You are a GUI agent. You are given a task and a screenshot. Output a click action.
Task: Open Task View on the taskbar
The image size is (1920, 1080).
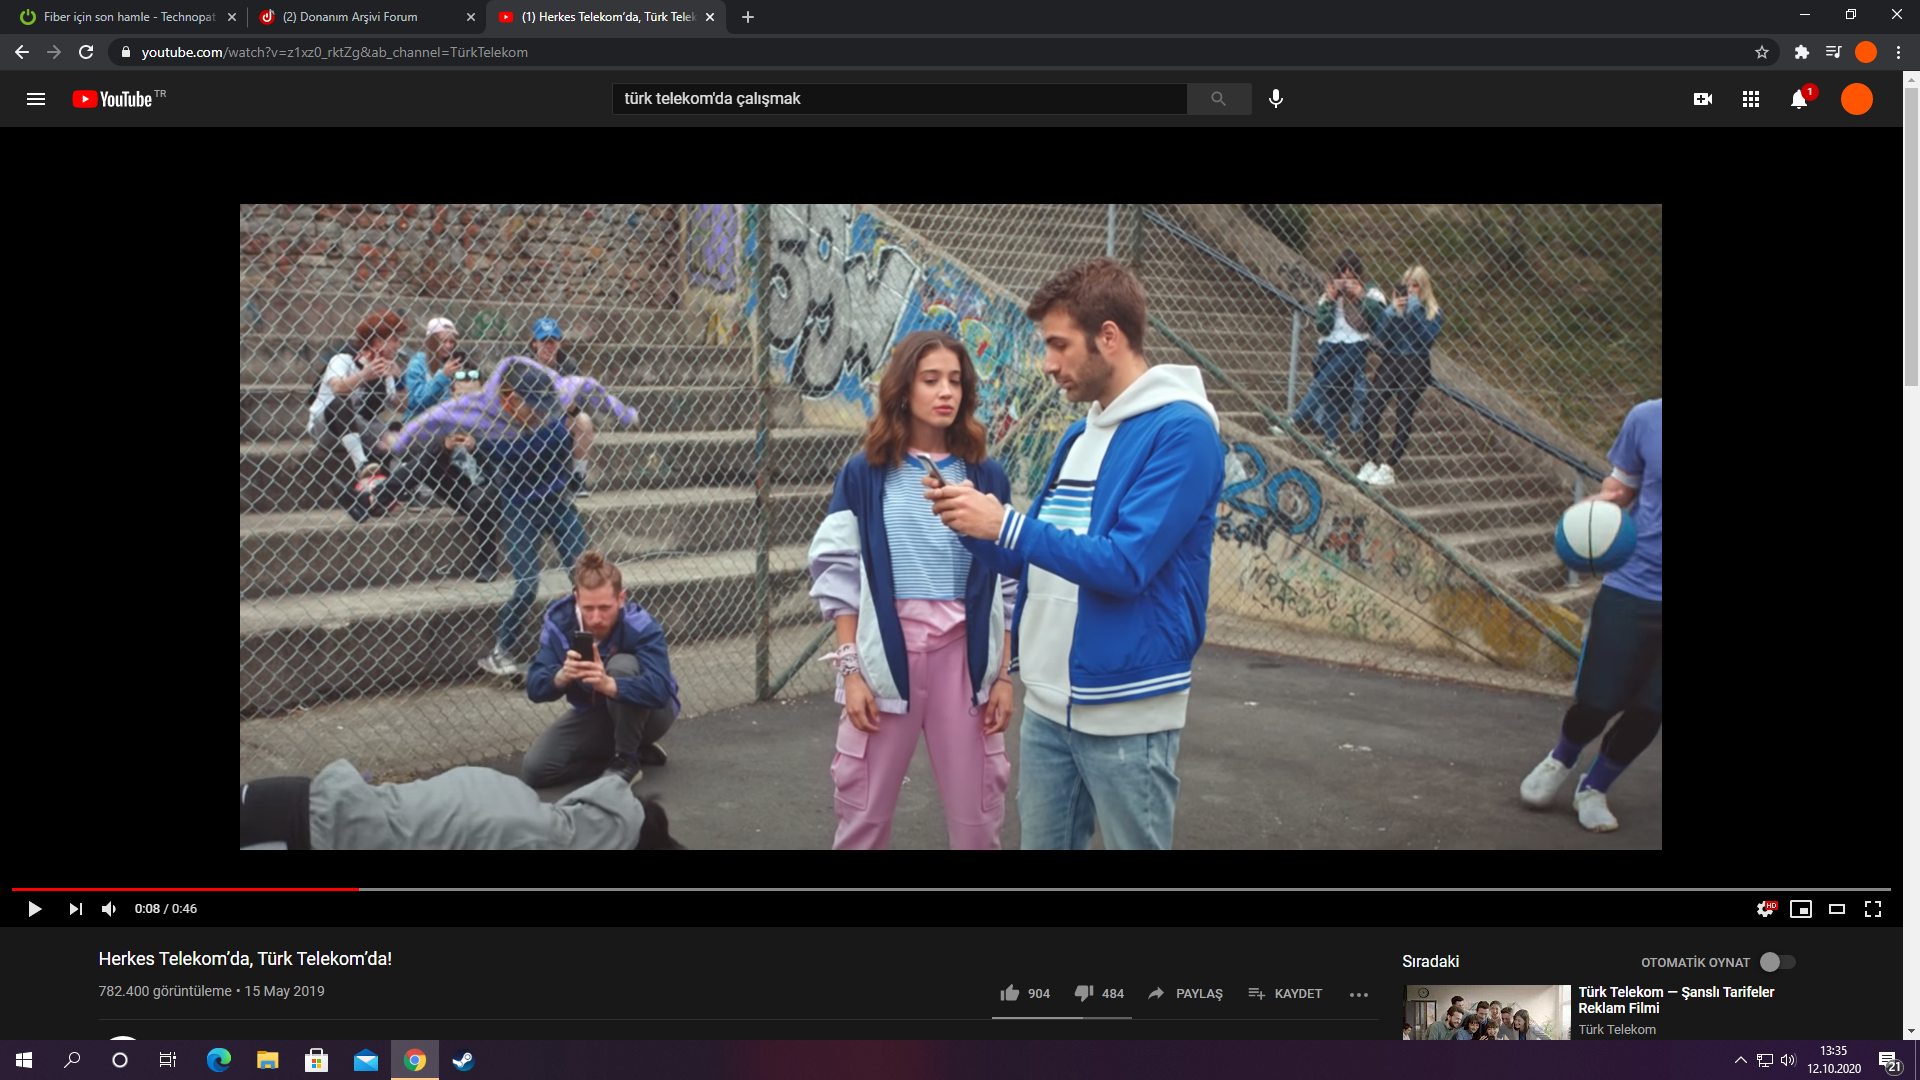pyautogui.click(x=168, y=1060)
